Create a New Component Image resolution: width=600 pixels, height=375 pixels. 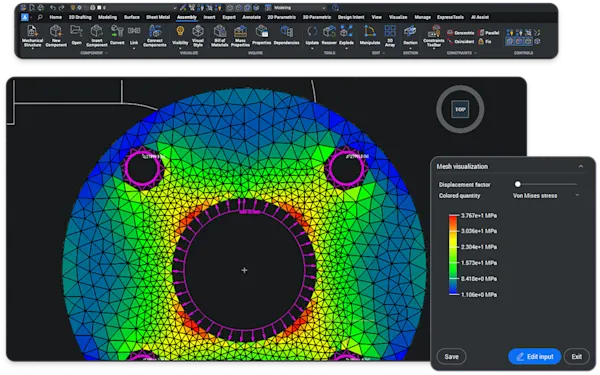pos(56,36)
